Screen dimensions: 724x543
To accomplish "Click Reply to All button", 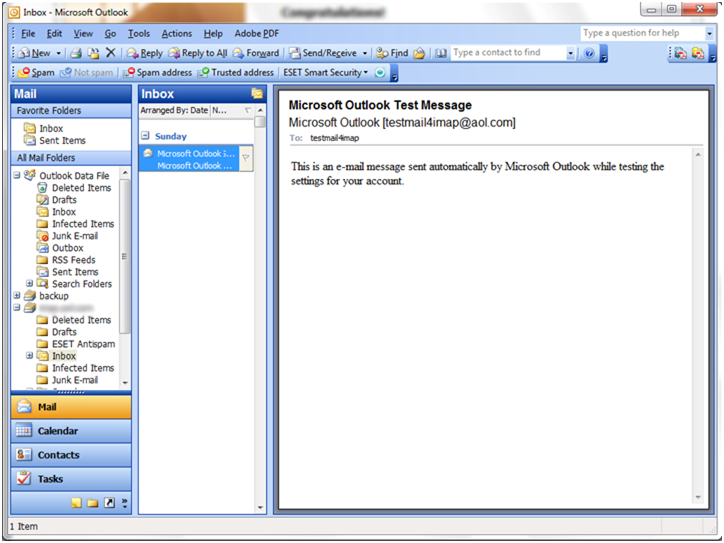I will (x=198, y=53).
